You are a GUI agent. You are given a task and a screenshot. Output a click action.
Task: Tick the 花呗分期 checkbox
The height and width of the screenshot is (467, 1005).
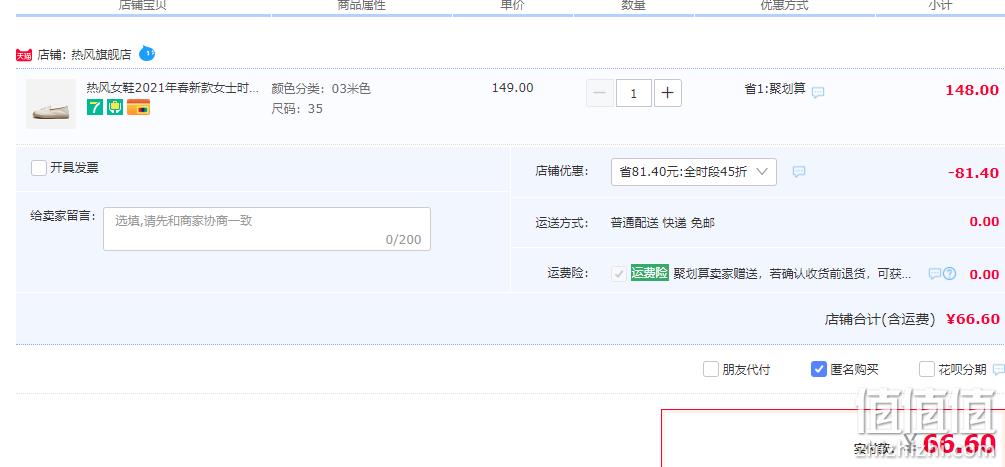coord(927,369)
